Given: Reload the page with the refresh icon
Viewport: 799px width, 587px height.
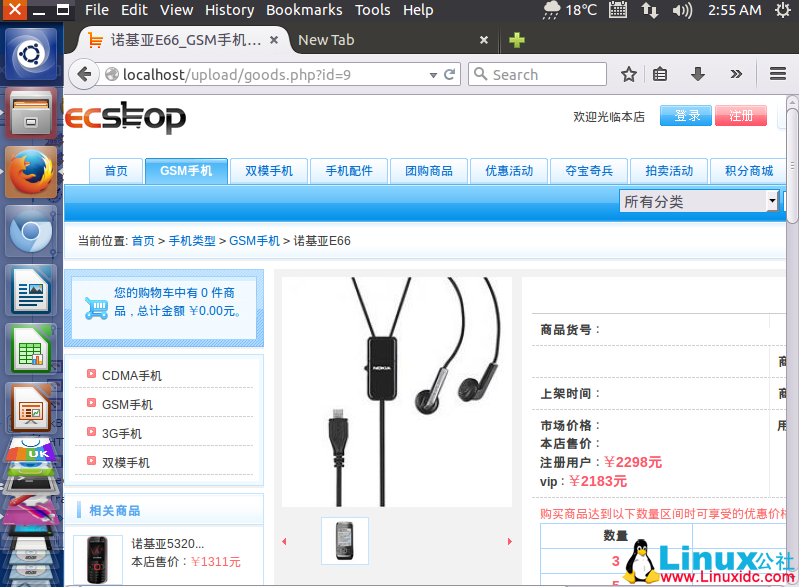Looking at the screenshot, I should click(449, 75).
